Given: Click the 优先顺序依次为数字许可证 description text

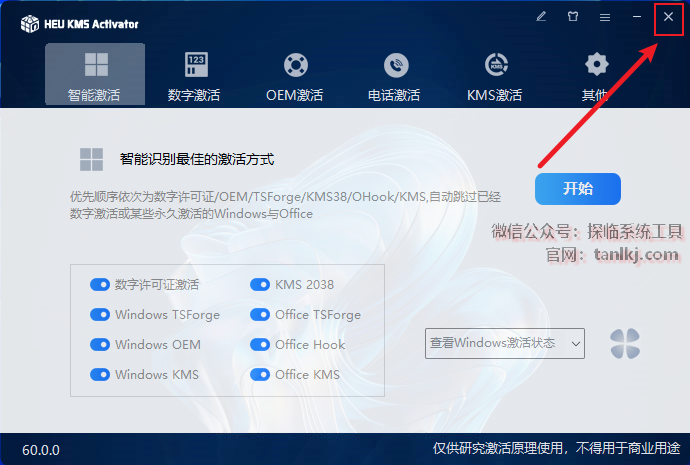Looking at the screenshot, I should pyautogui.click(x=285, y=205).
